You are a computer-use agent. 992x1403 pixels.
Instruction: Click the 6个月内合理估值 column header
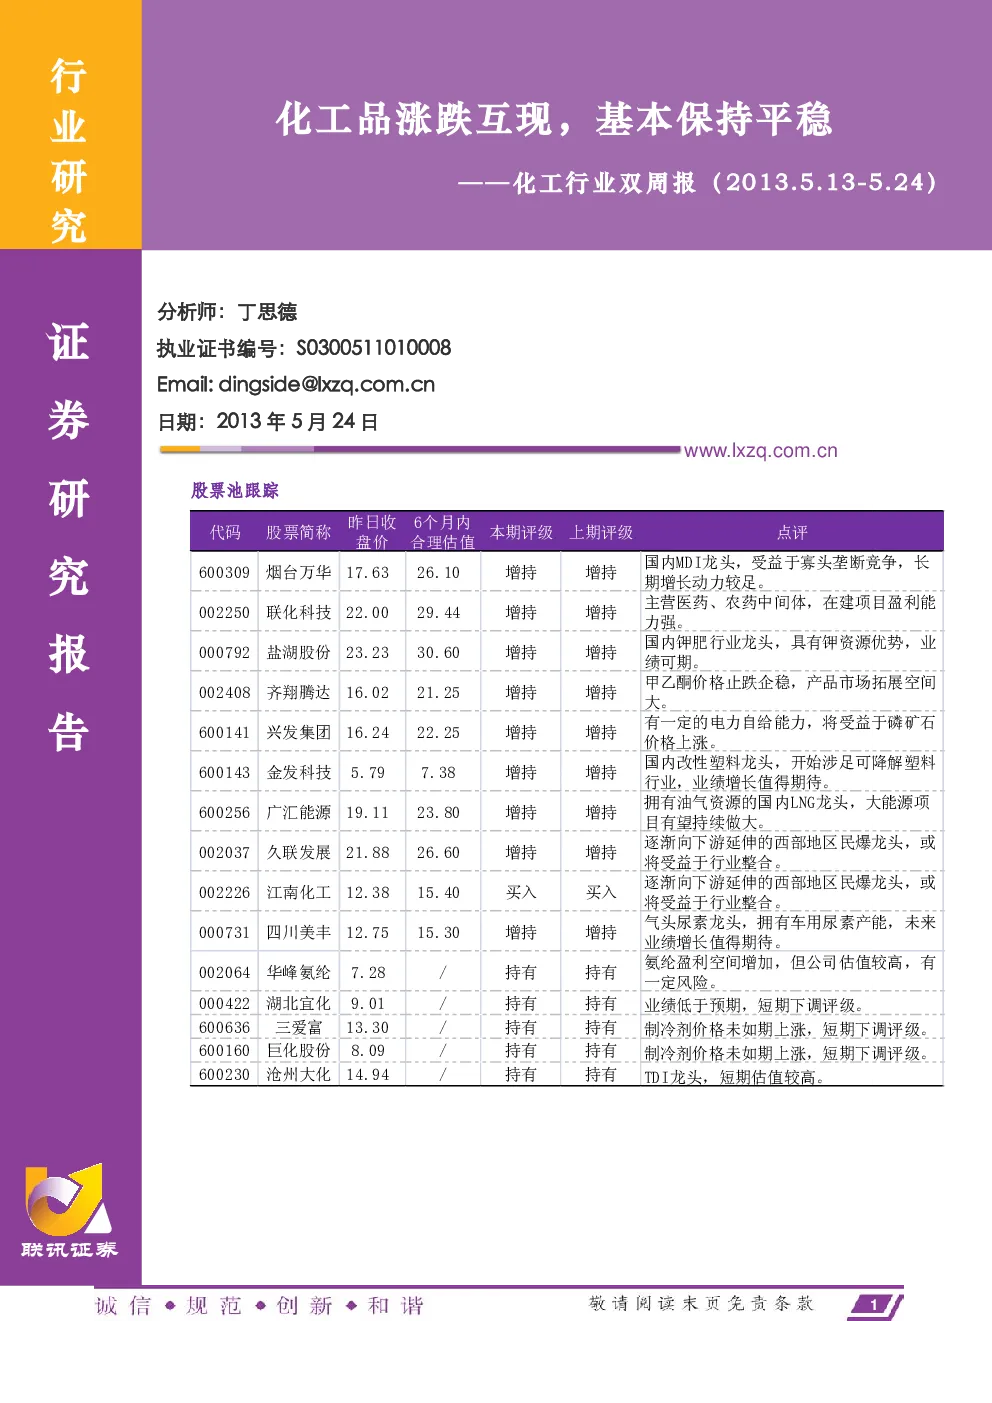(442, 532)
